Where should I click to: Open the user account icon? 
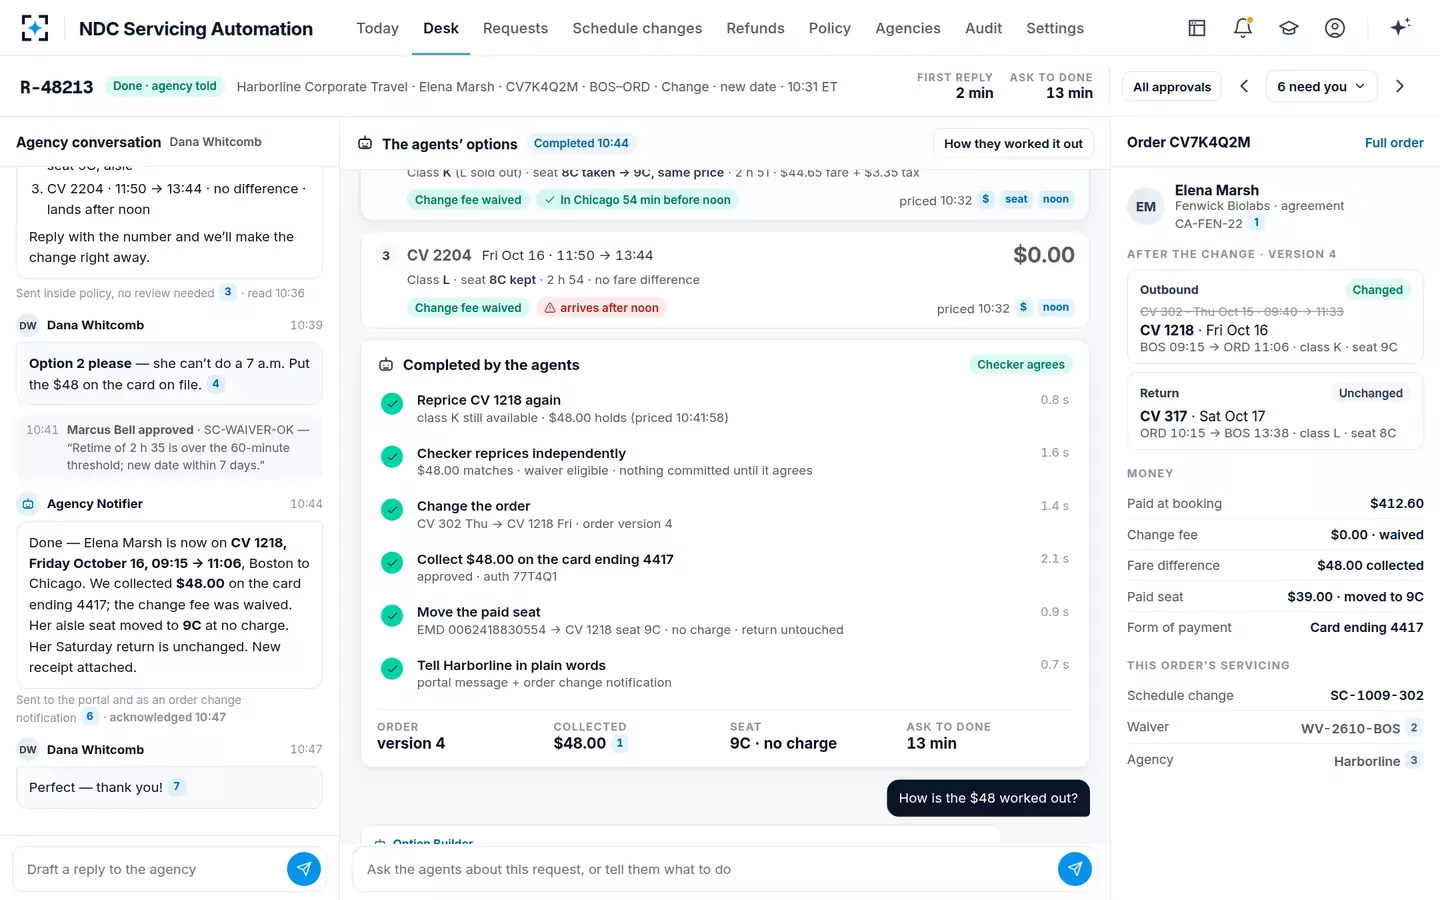point(1335,28)
